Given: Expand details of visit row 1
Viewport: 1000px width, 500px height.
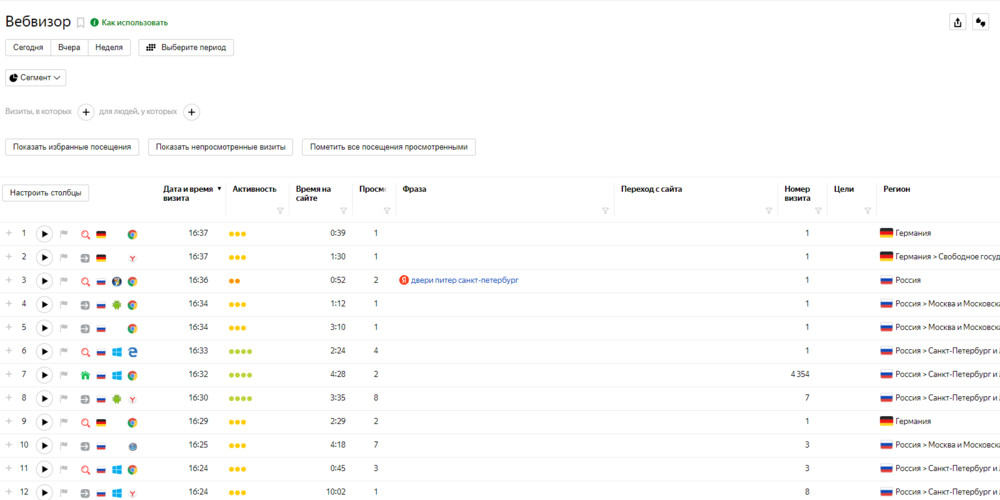Looking at the screenshot, I should 9,233.
